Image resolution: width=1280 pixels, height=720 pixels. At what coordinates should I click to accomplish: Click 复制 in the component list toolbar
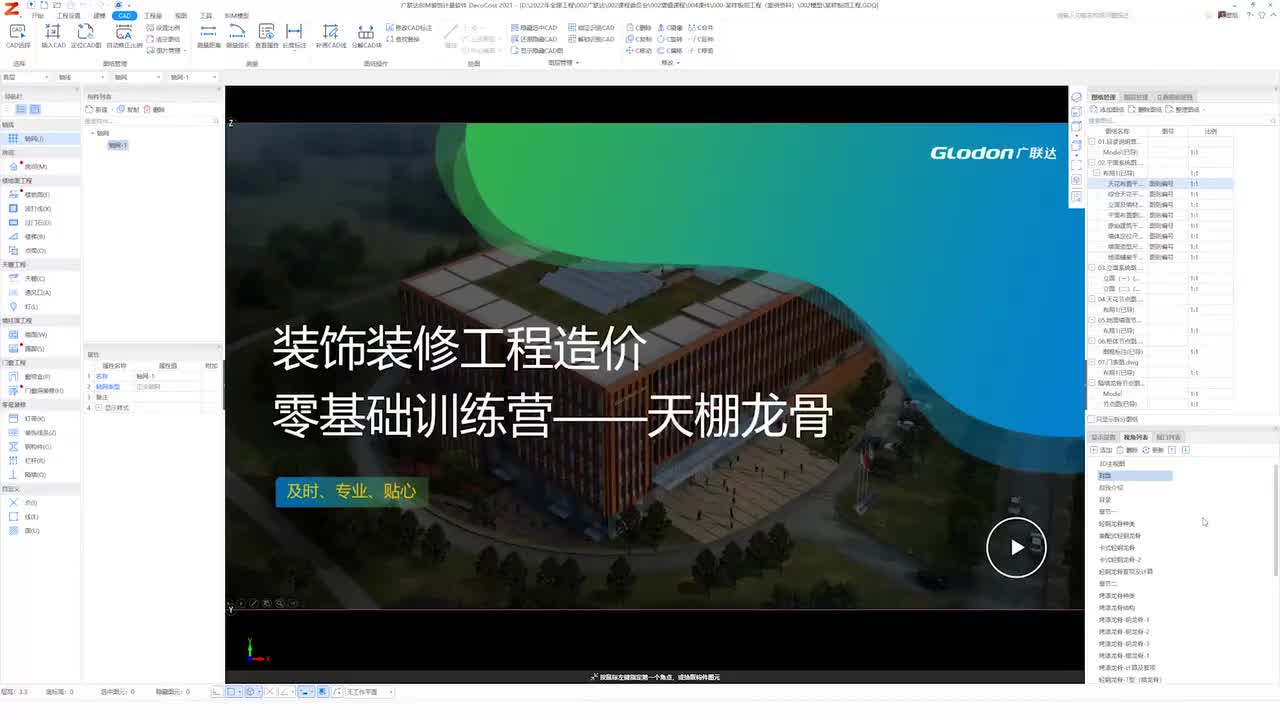tap(128, 109)
